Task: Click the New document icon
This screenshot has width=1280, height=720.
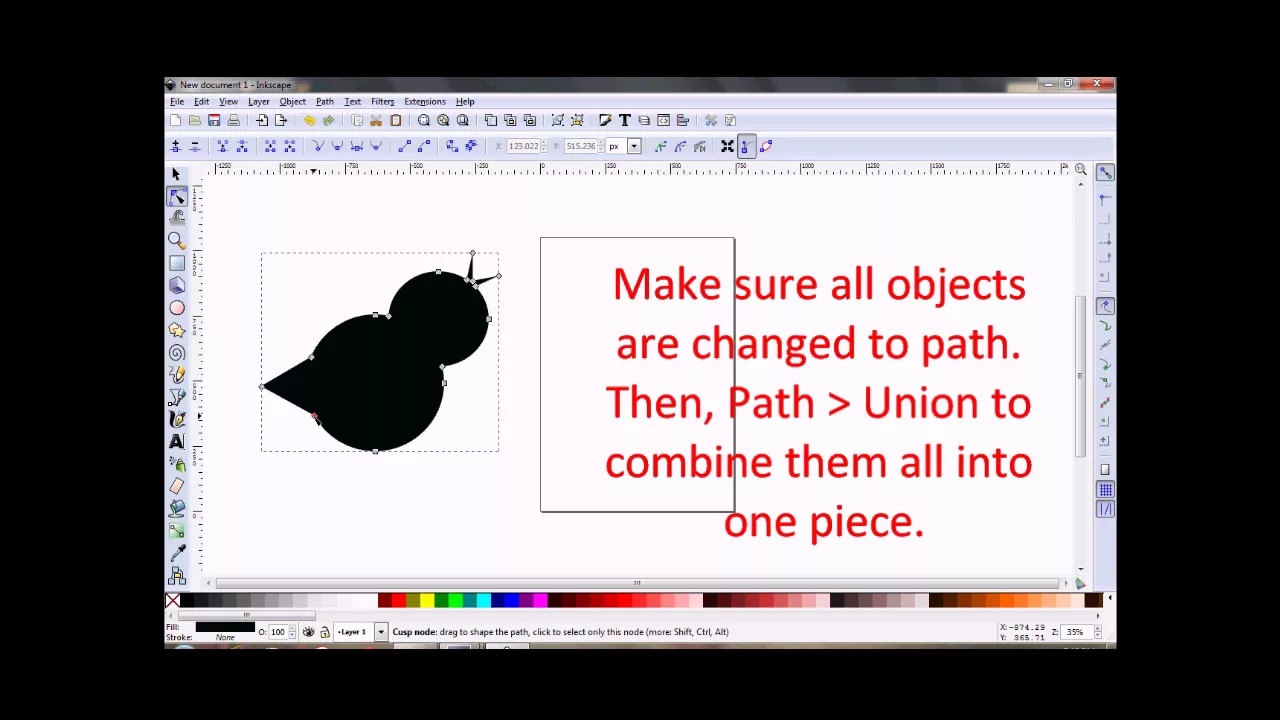Action: click(176, 120)
